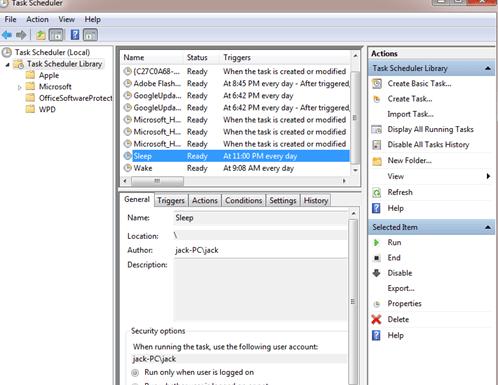The height and width of the screenshot is (385, 498).
Task: Click the Back arrow toolbar icon
Action: 7,34
